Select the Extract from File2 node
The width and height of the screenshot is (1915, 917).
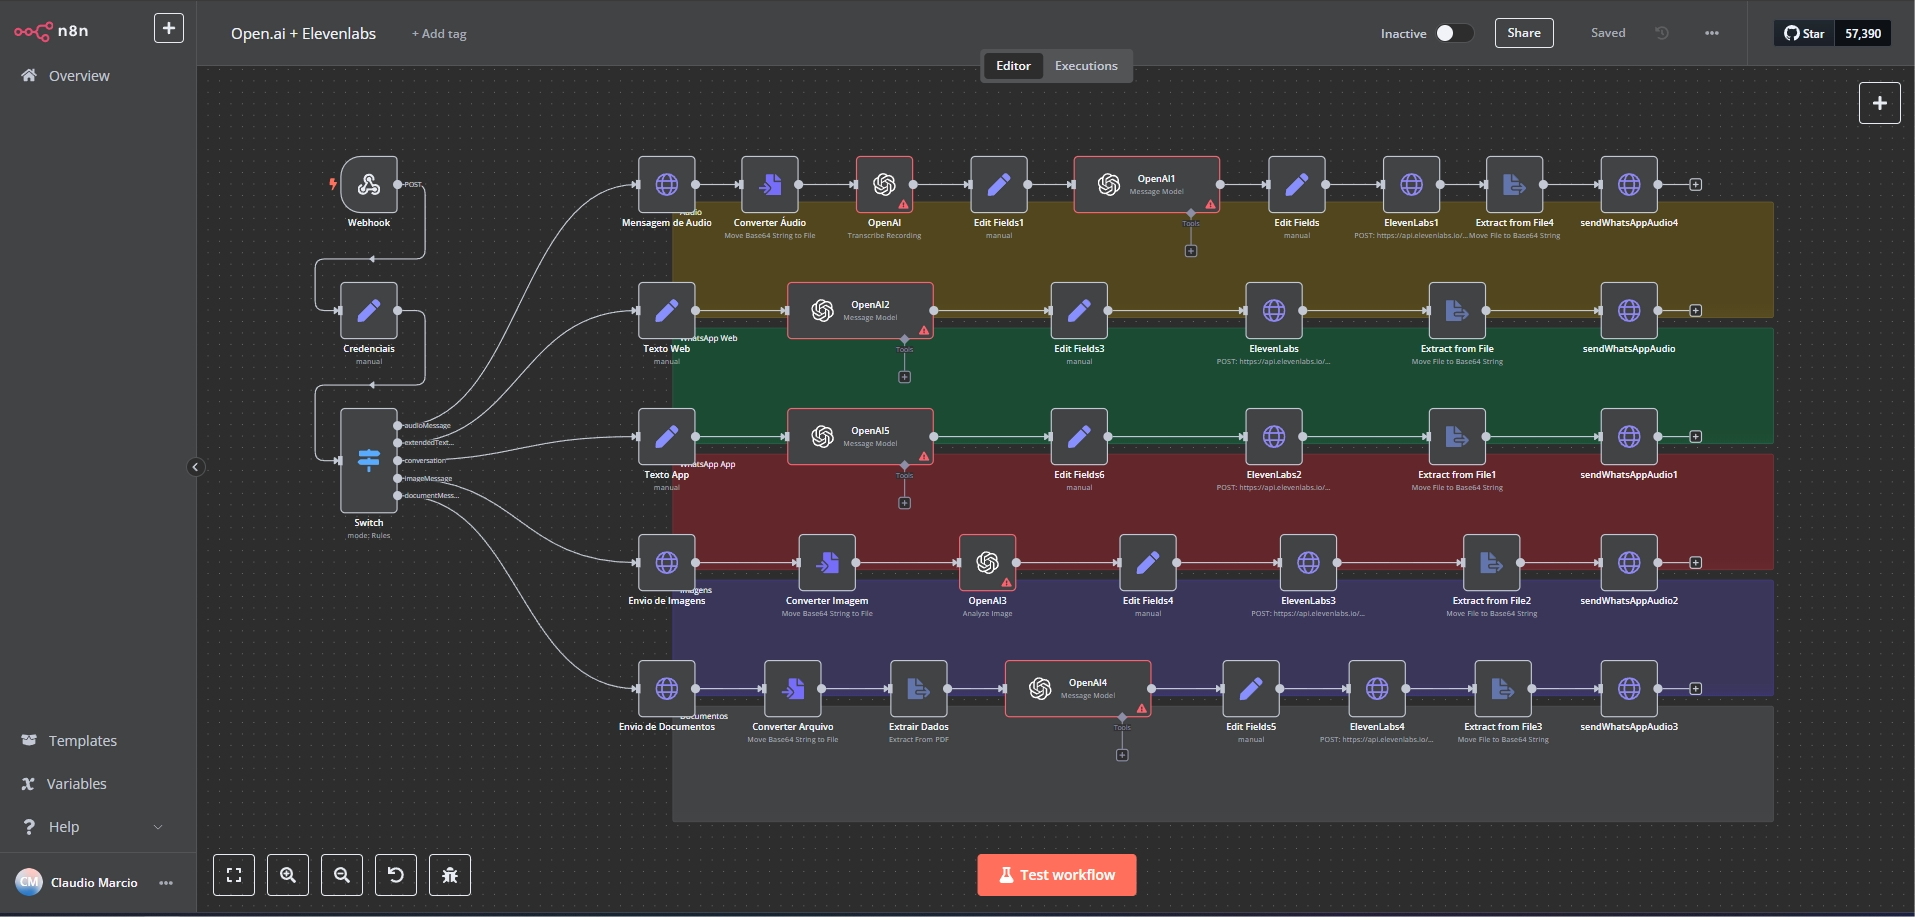click(x=1492, y=562)
